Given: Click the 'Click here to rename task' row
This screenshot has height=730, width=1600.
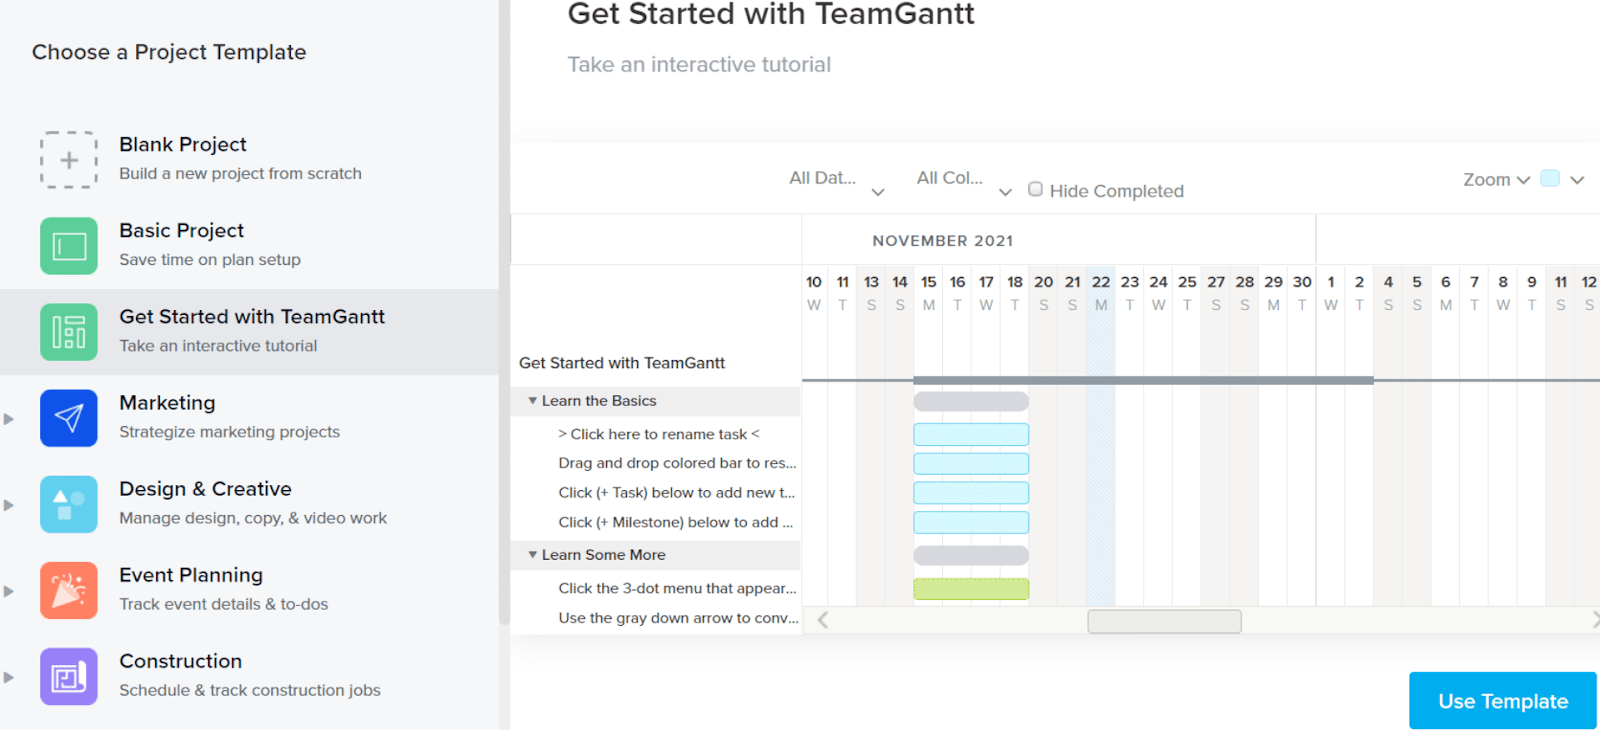Looking at the screenshot, I should click(655, 434).
